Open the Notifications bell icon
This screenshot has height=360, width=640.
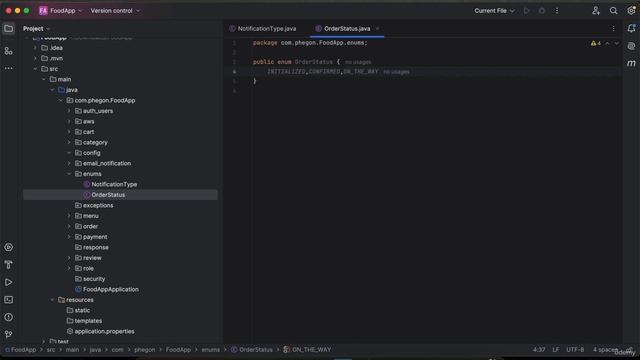[631, 29]
